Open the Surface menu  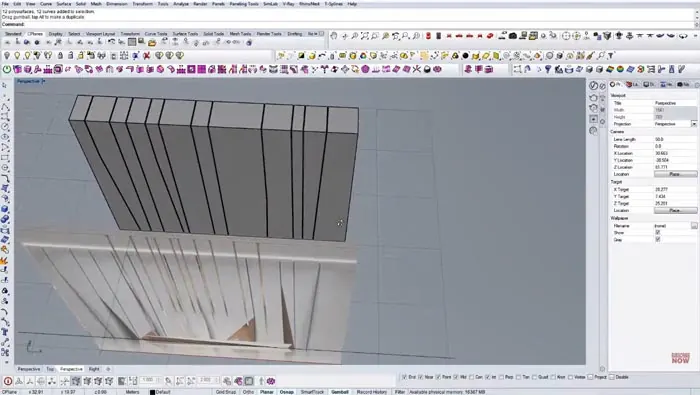[63, 4]
